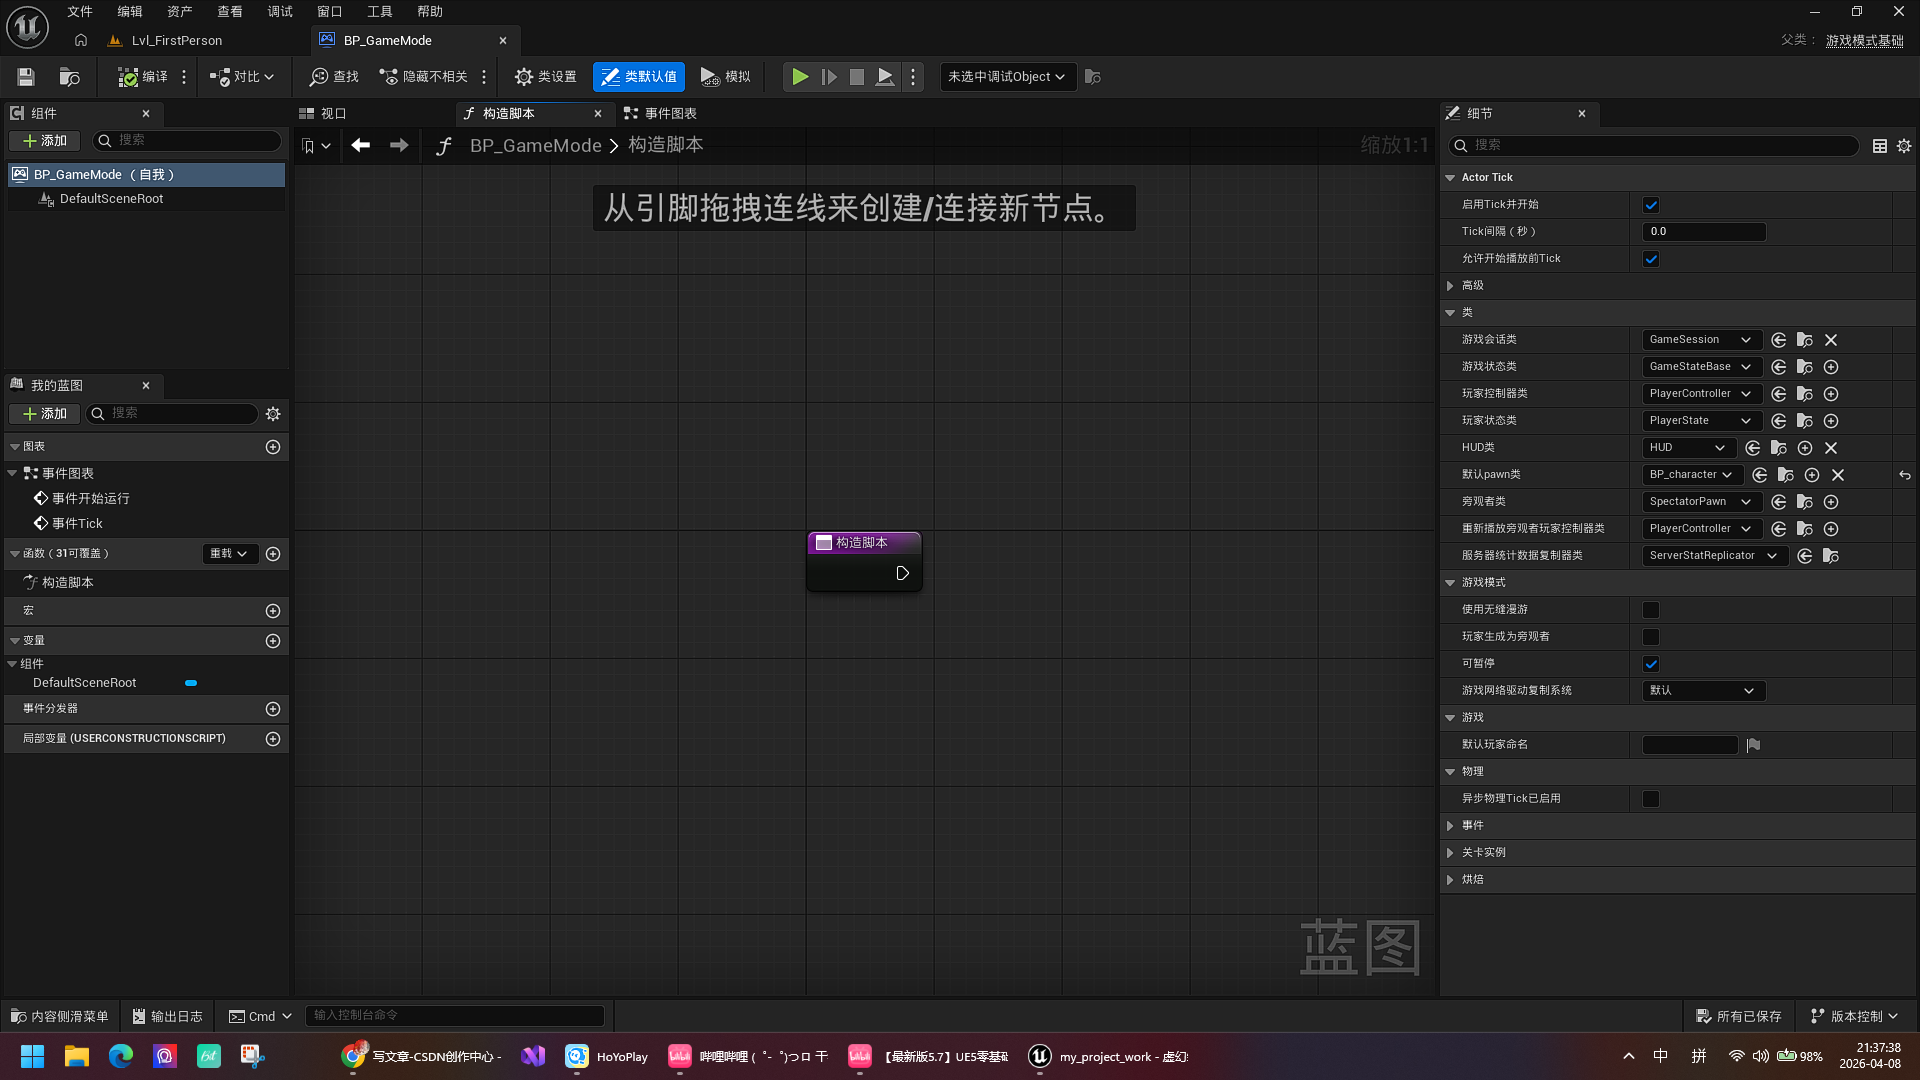The height and width of the screenshot is (1080, 1920).
Task: Reset default pawn class to default arrow
Action: [1904, 475]
